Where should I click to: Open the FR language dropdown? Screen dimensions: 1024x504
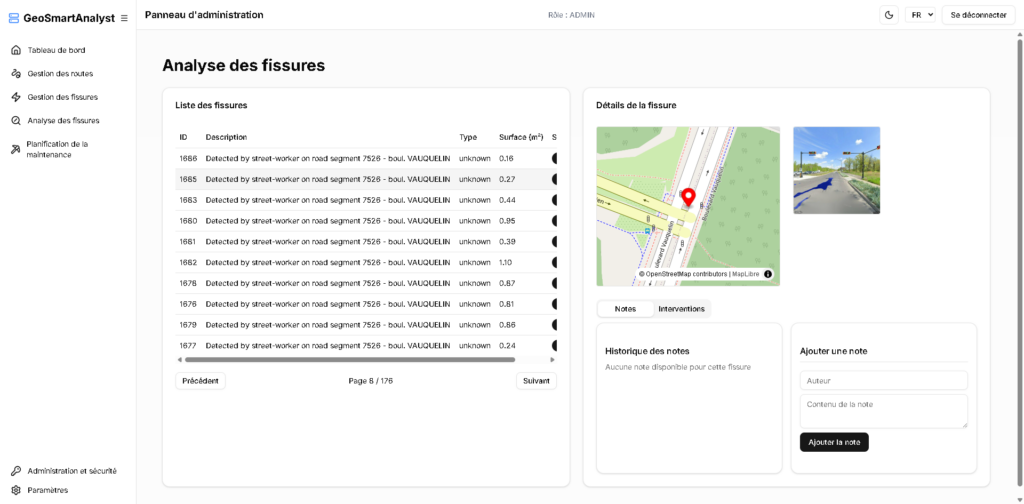click(x=921, y=15)
